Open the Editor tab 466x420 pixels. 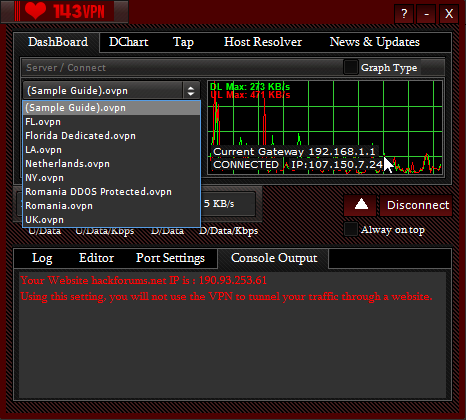(96, 258)
